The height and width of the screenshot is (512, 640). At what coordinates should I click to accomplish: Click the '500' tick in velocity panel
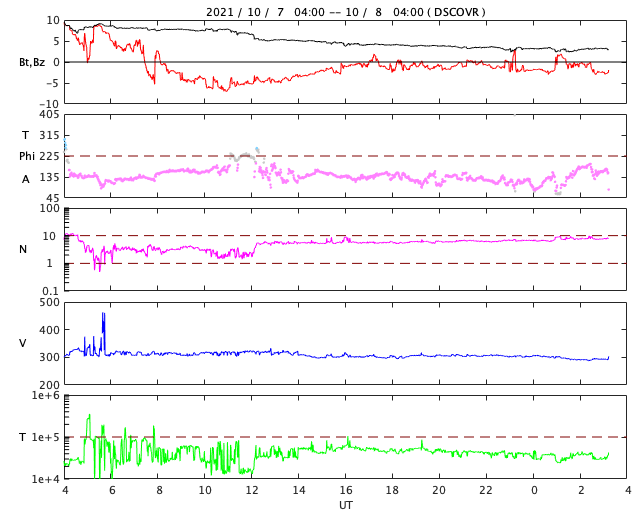coord(49,303)
